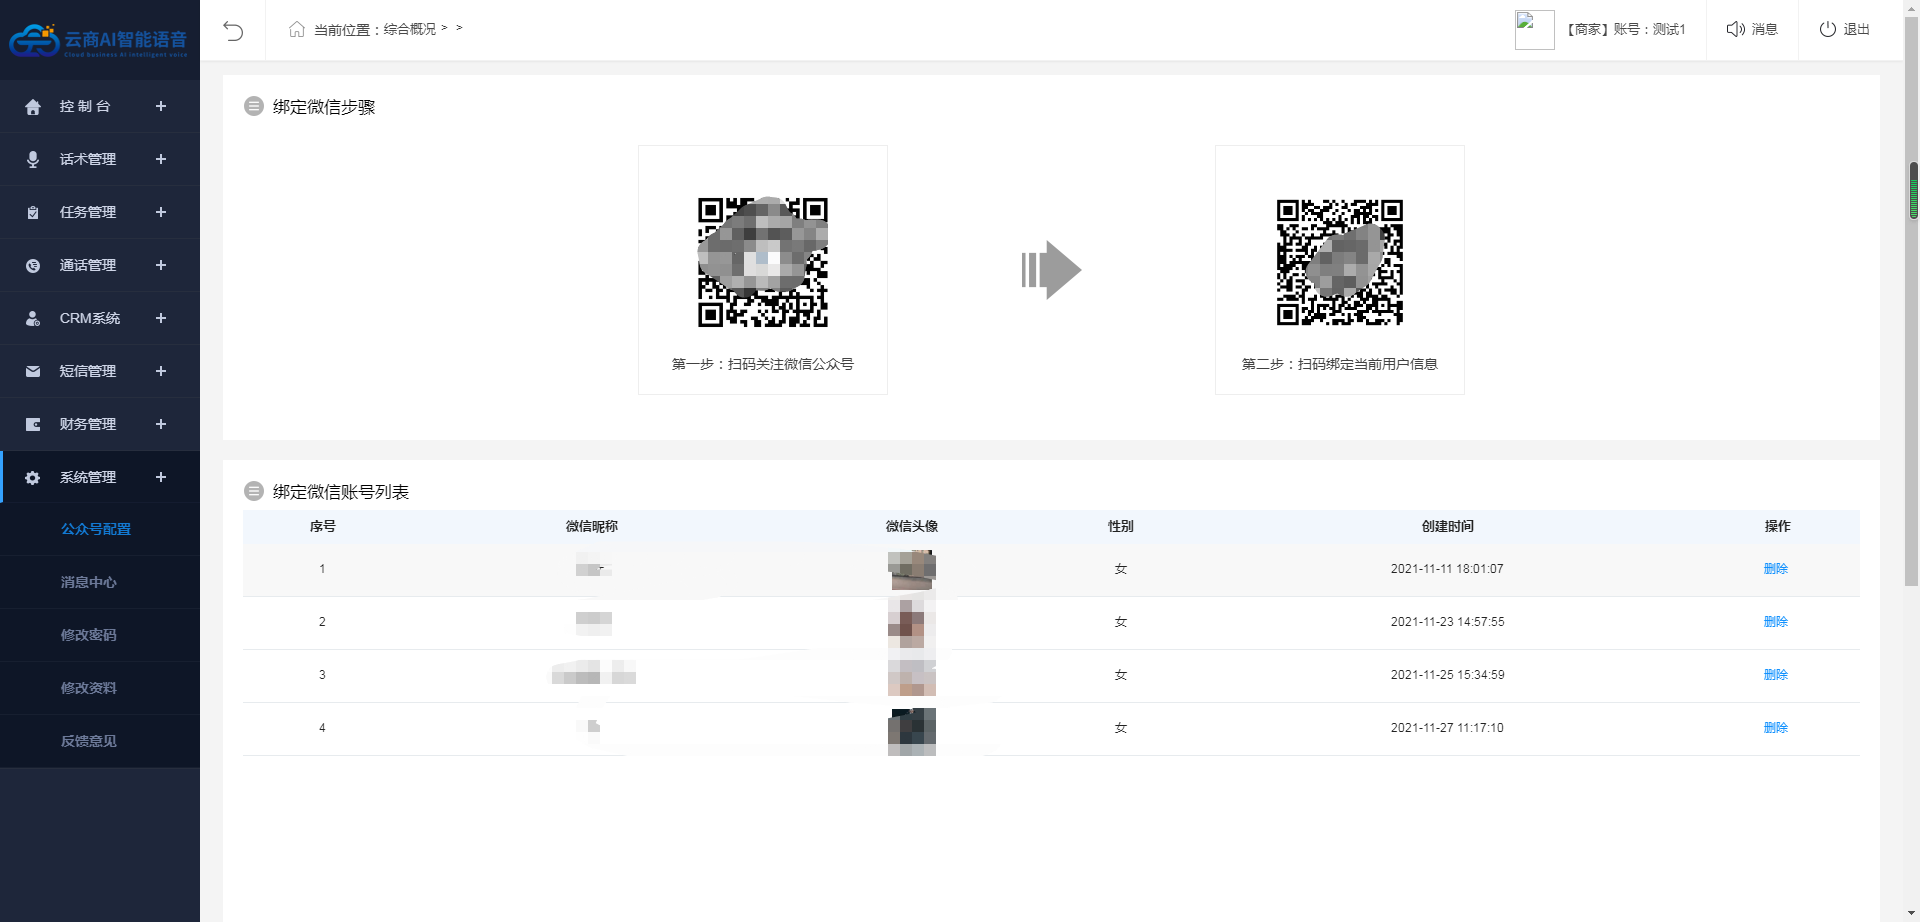
Task: Click the first step QR code image
Action: click(762, 262)
